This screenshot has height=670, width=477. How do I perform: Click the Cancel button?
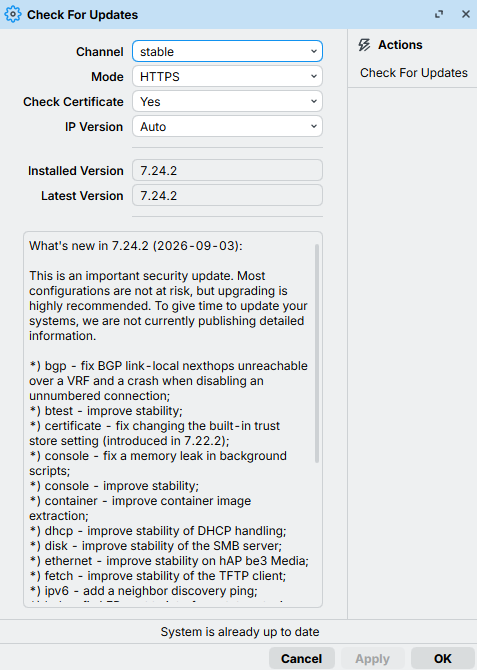coord(302,658)
